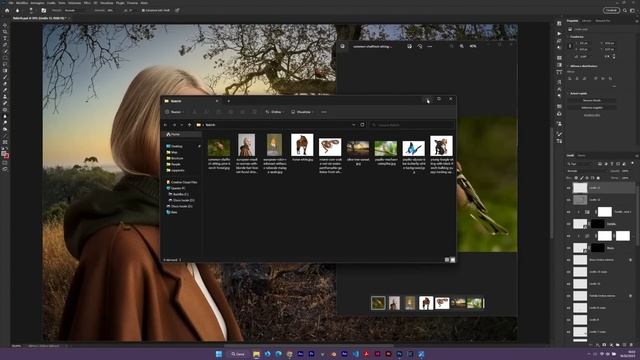This screenshot has height=360, width=640.
Task: Click the Nuovo button in File Explorer
Action: (x=175, y=112)
